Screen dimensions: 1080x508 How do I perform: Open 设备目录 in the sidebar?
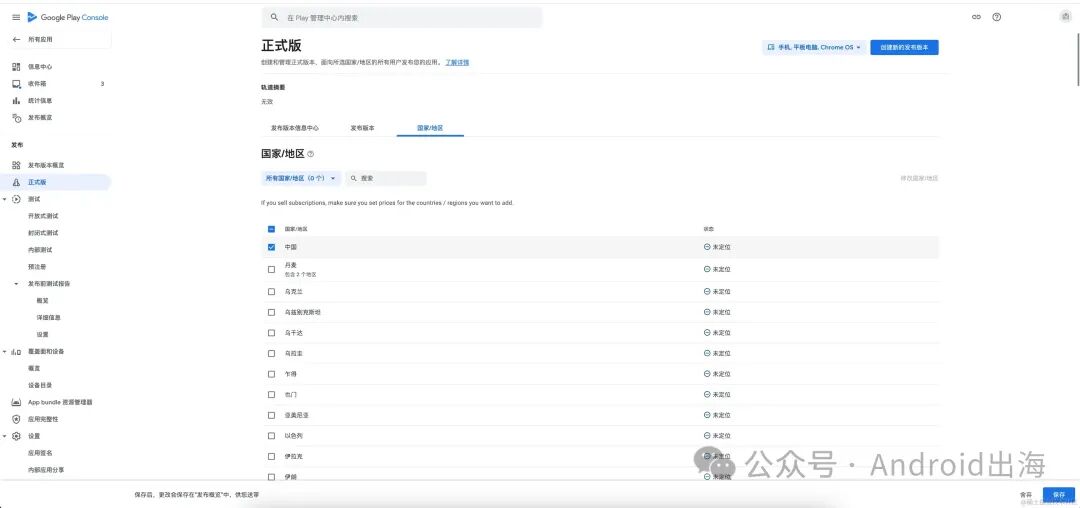40,385
